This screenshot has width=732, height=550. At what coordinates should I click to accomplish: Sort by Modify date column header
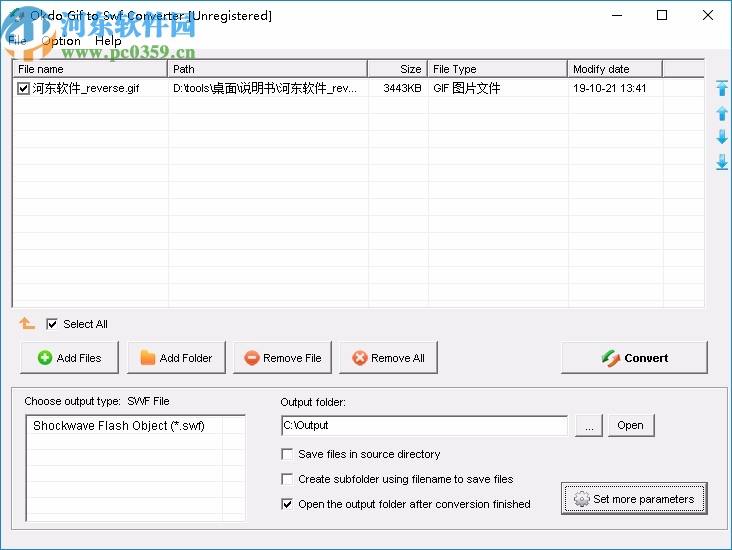[x=615, y=69]
